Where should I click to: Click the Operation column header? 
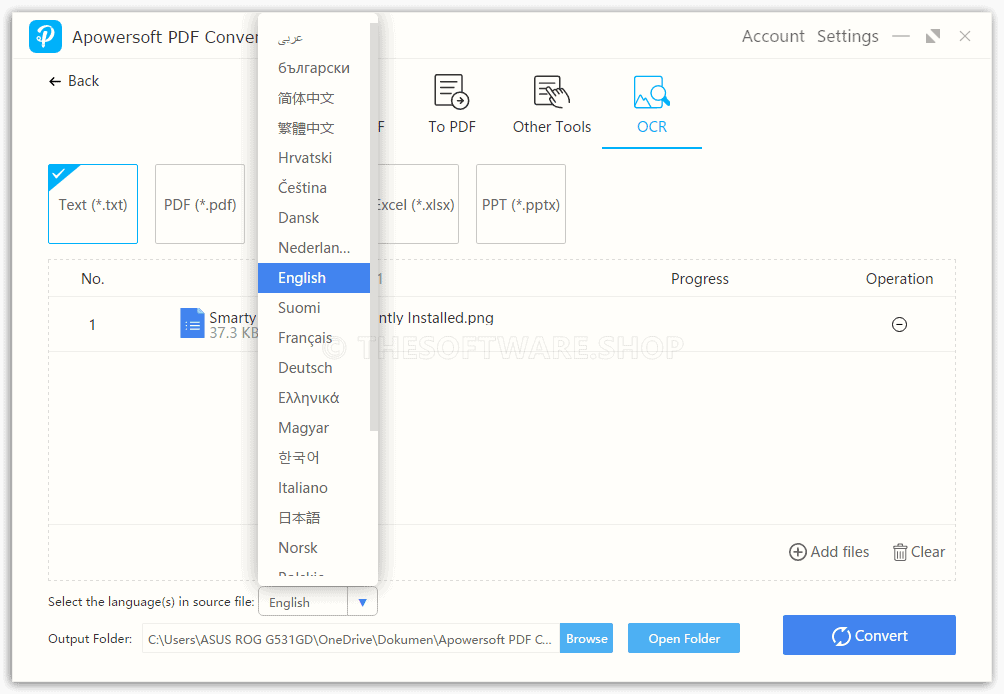[x=899, y=278]
